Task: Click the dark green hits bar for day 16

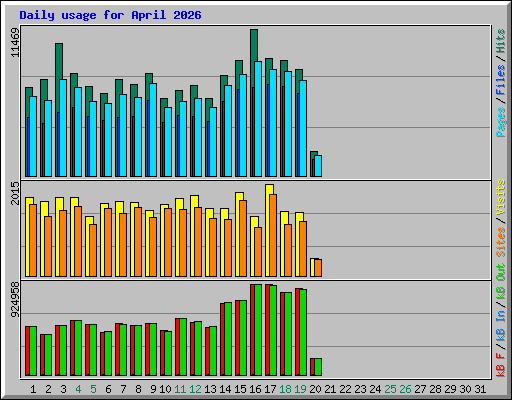Action: [x=254, y=45]
